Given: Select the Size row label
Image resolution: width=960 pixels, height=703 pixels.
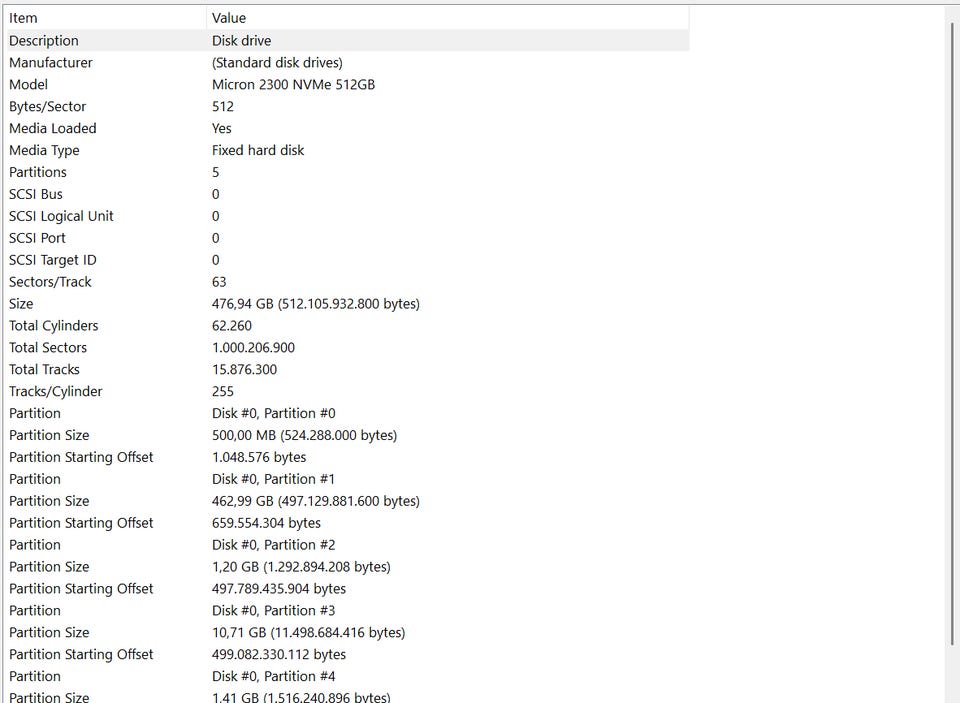Looking at the screenshot, I should (21, 304).
